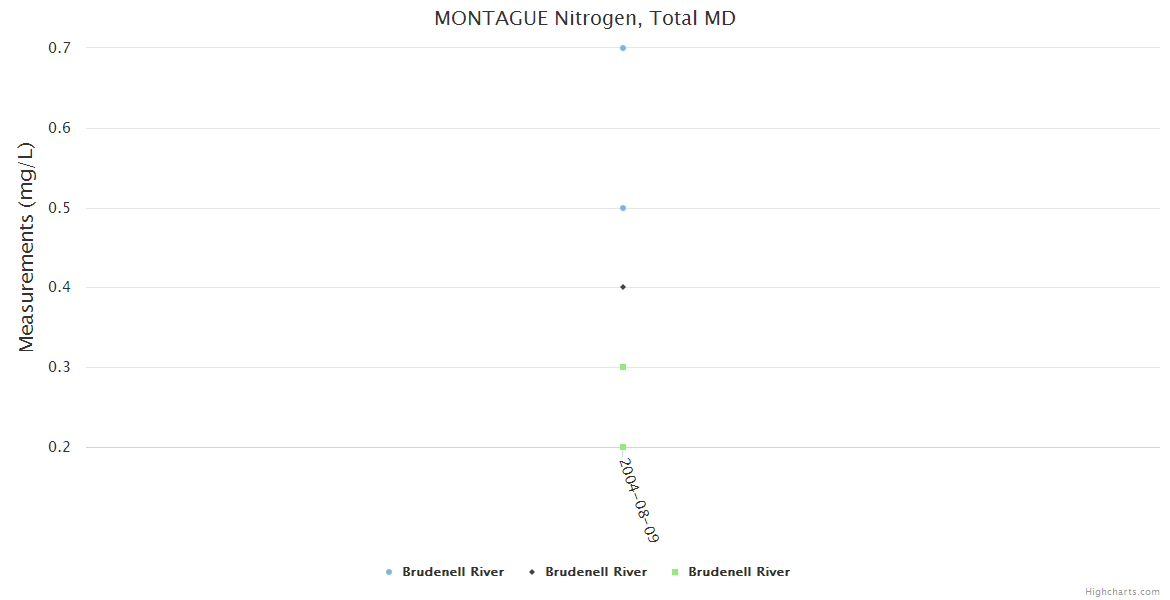Viewport: 1170px width, 600px height.
Task: Hide Brudenell River series labeled beside black diamond
Action: 596,572
